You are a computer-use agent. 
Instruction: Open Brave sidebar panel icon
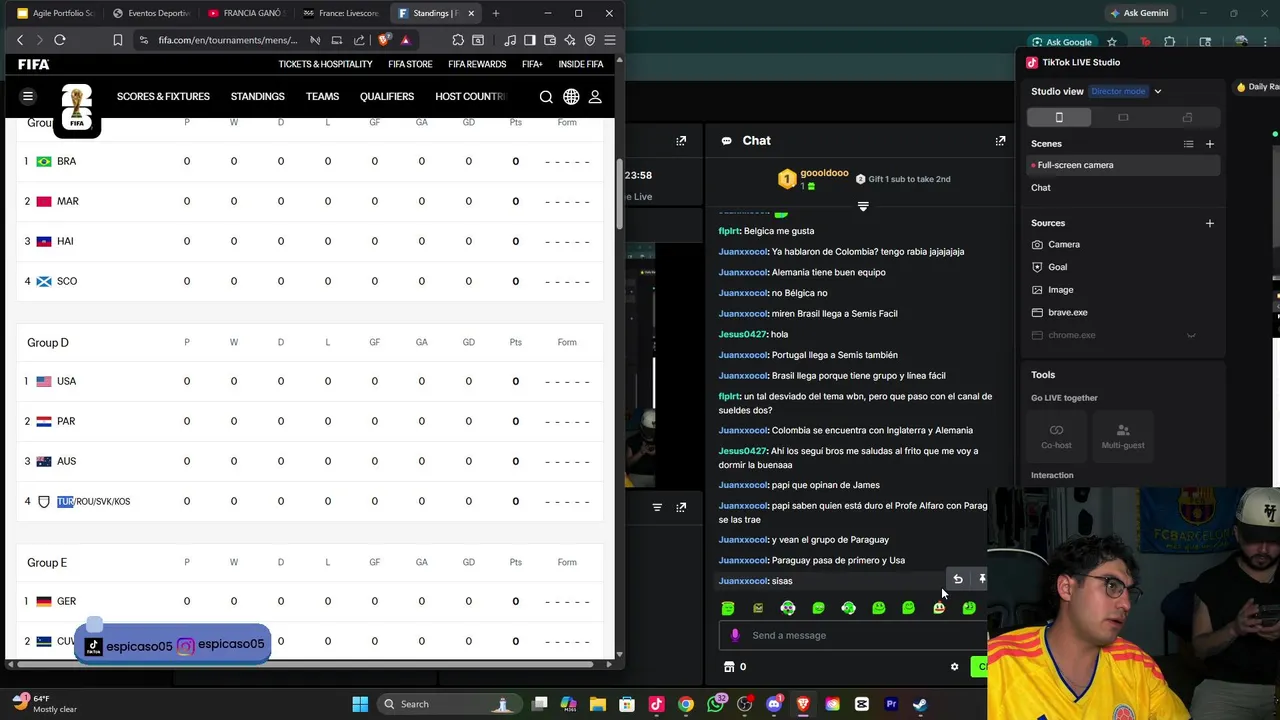[x=530, y=40]
